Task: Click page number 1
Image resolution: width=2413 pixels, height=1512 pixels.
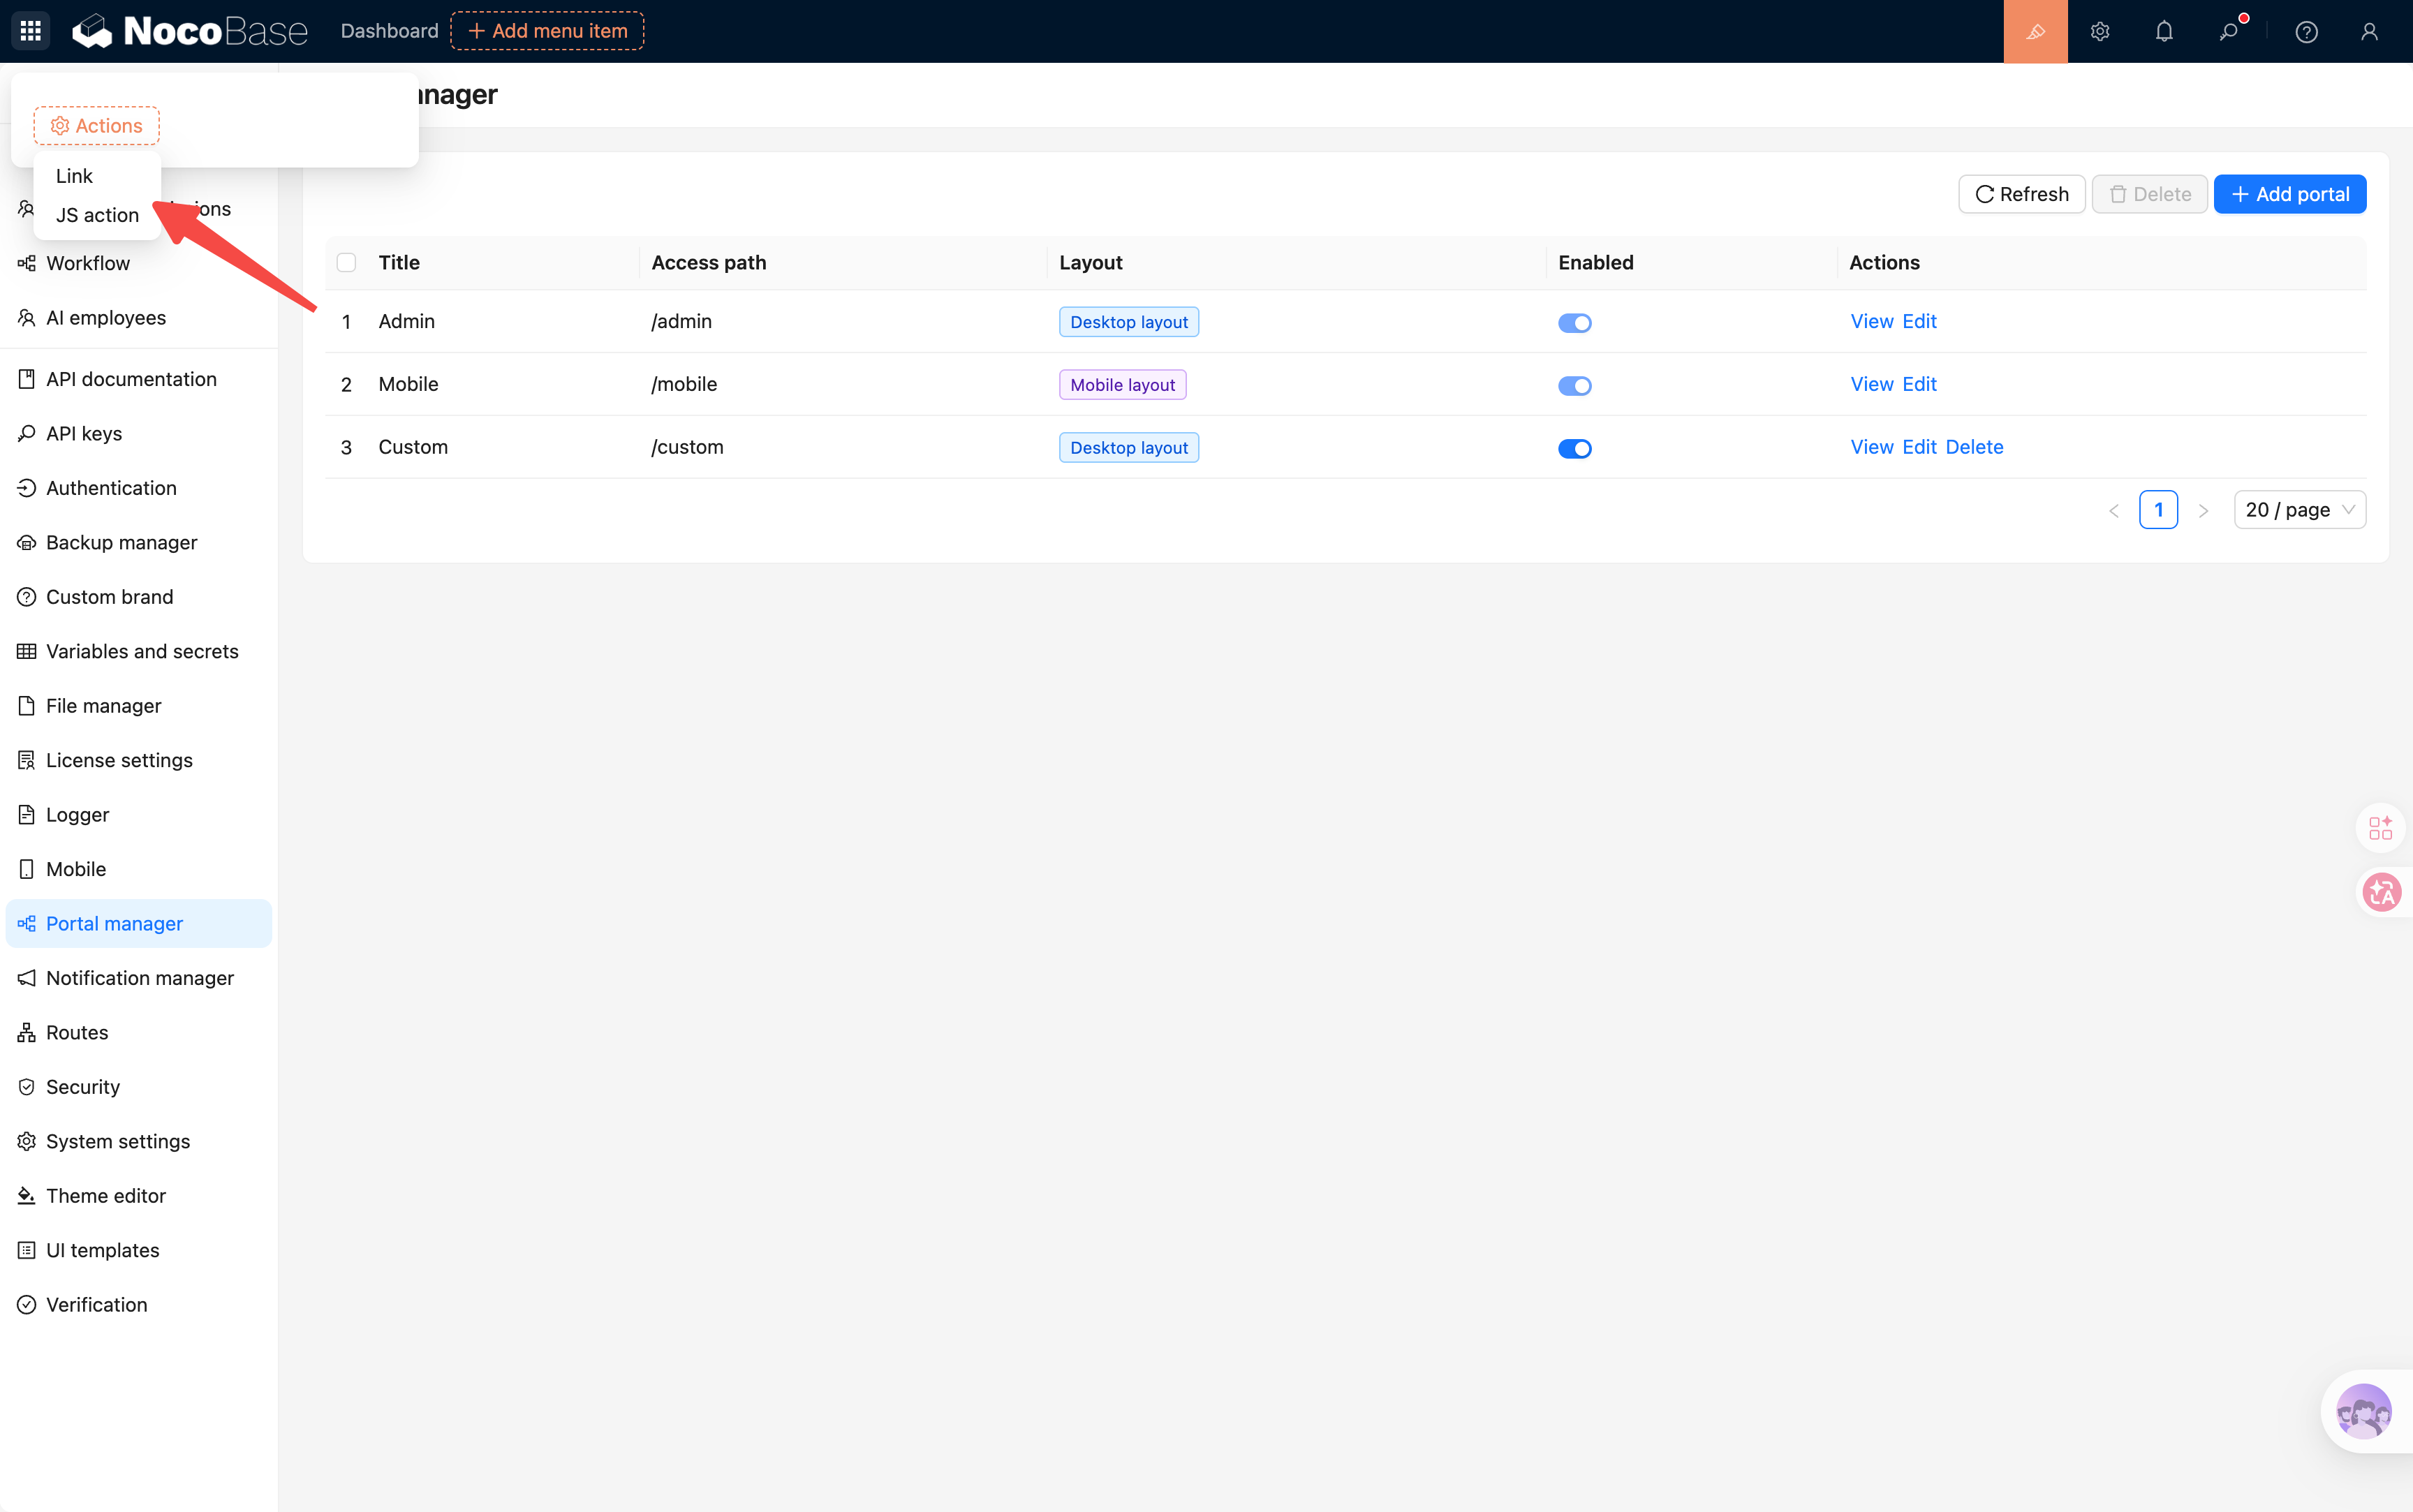Action: coord(2158,510)
